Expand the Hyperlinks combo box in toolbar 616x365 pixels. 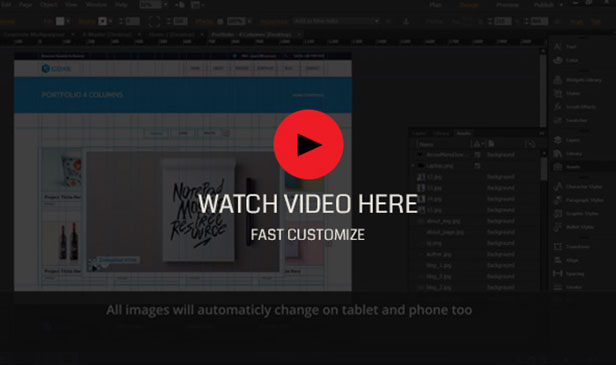(x=336, y=21)
